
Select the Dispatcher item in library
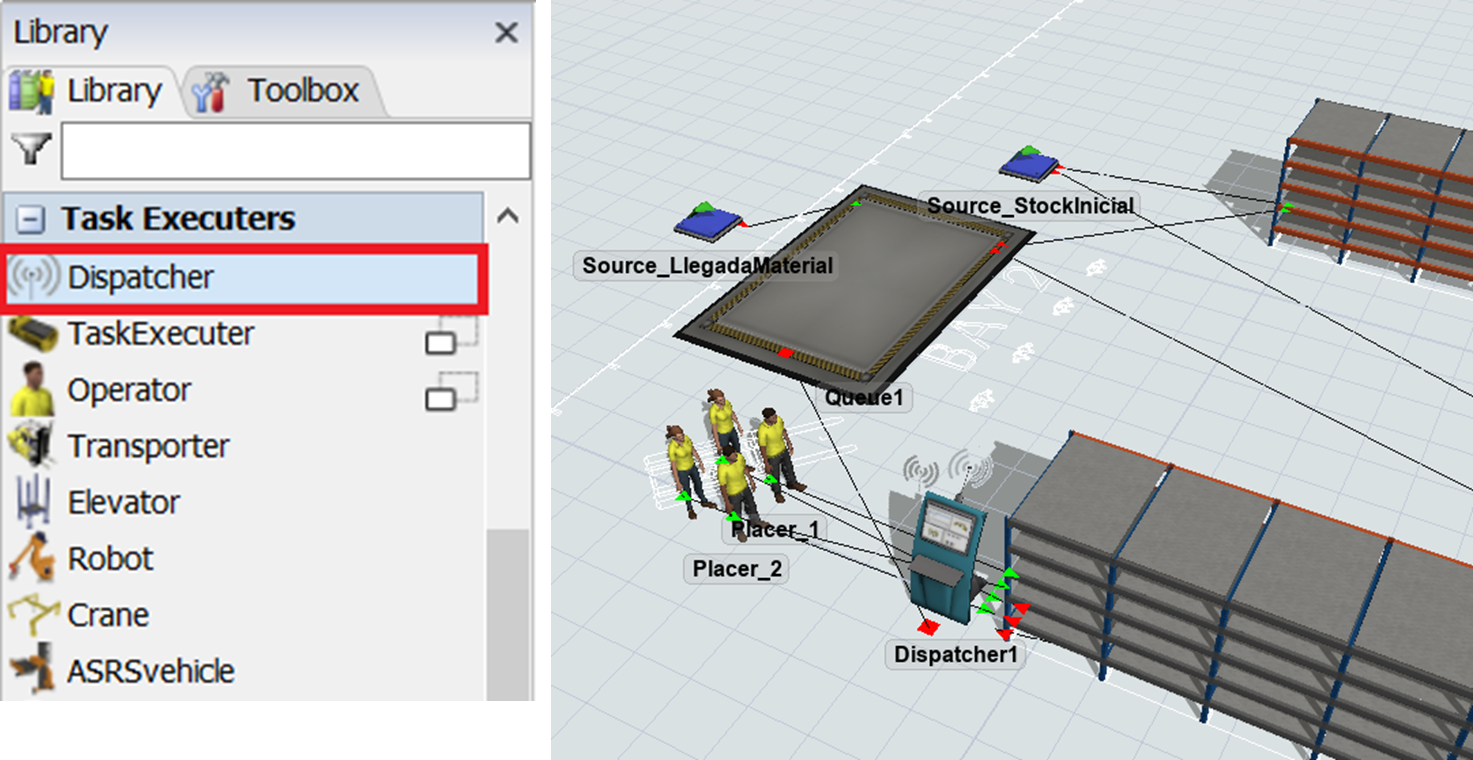pos(140,278)
